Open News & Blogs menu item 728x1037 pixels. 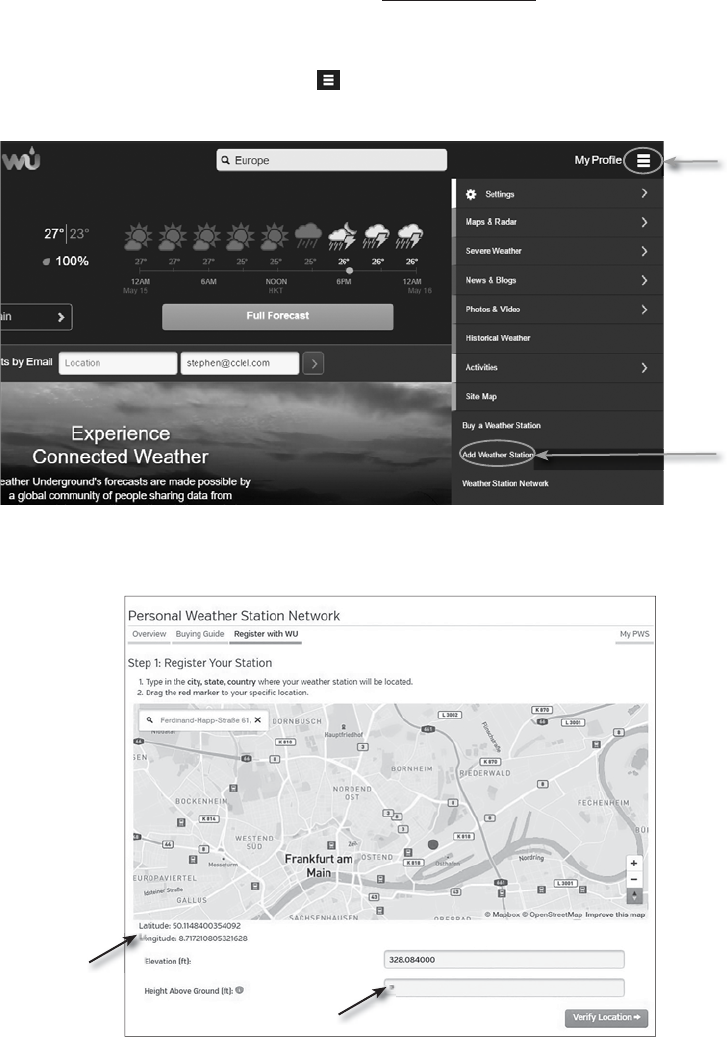(491, 280)
